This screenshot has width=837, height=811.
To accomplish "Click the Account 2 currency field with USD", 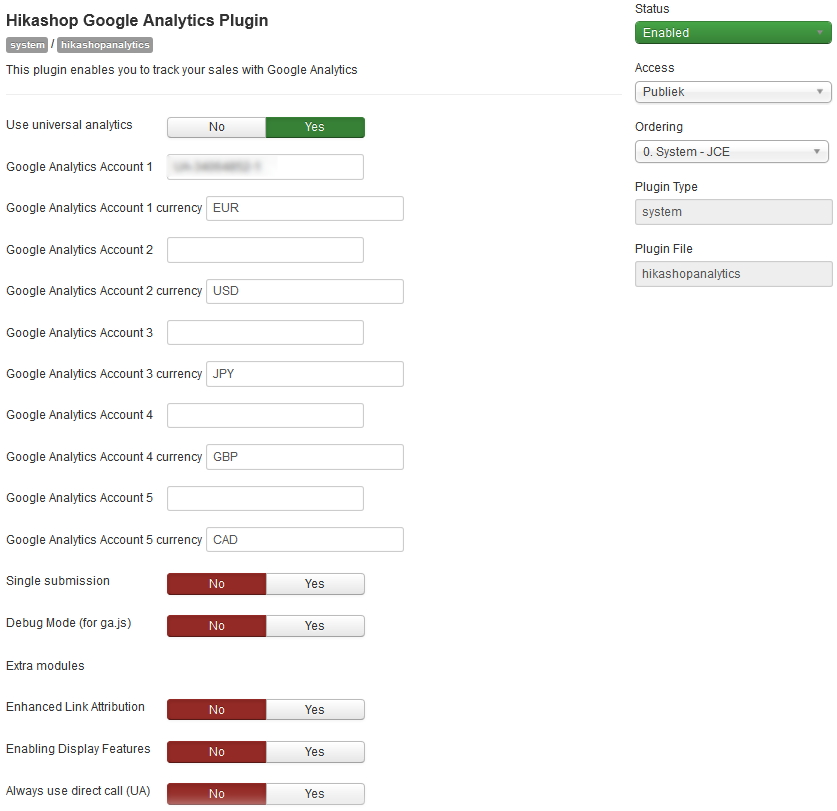I will pos(305,291).
